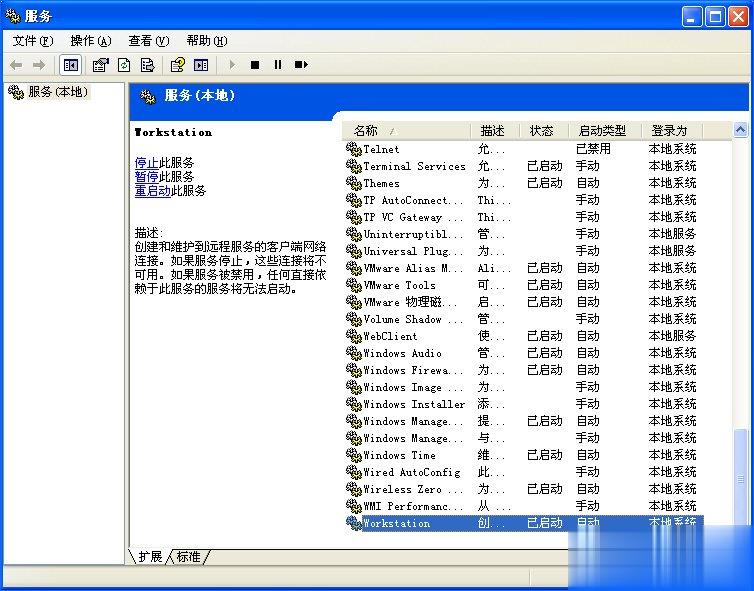Click the gear icon of the Themes service
Viewport: 754px width, 591px height.
(354, 183)
